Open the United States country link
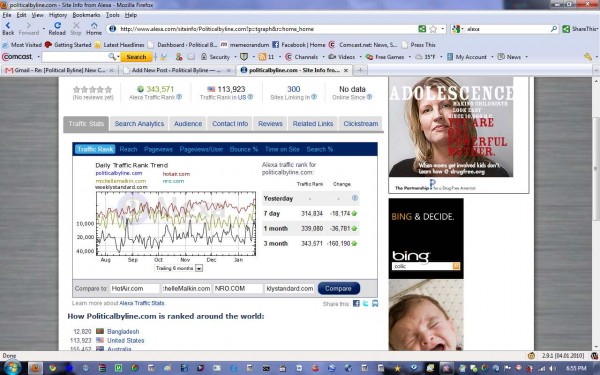Image resolution: width=600 pixels, height=375 pixels. pyautogui.click(x=126, y=340)
